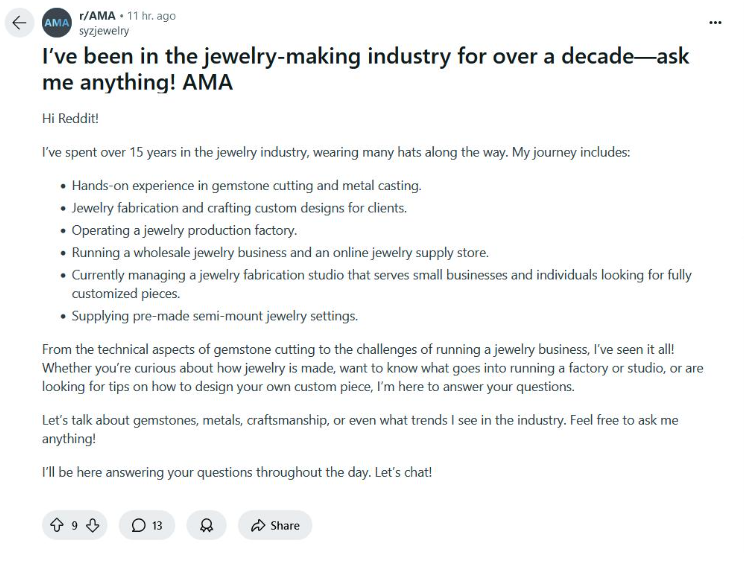Downvote the jewelry AMA post
The image size is (744, 562).
click(x=92, y=525)
